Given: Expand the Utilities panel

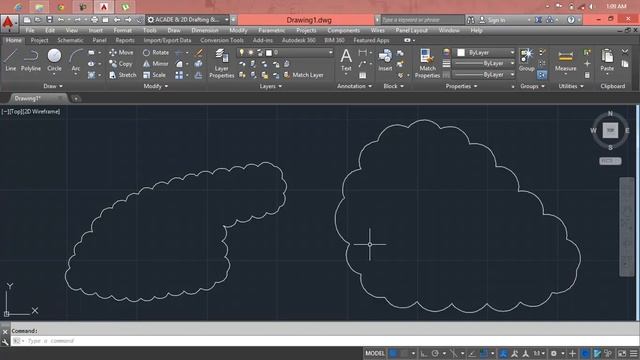Looking at the screenshot, I should click(x=571, y=86).
